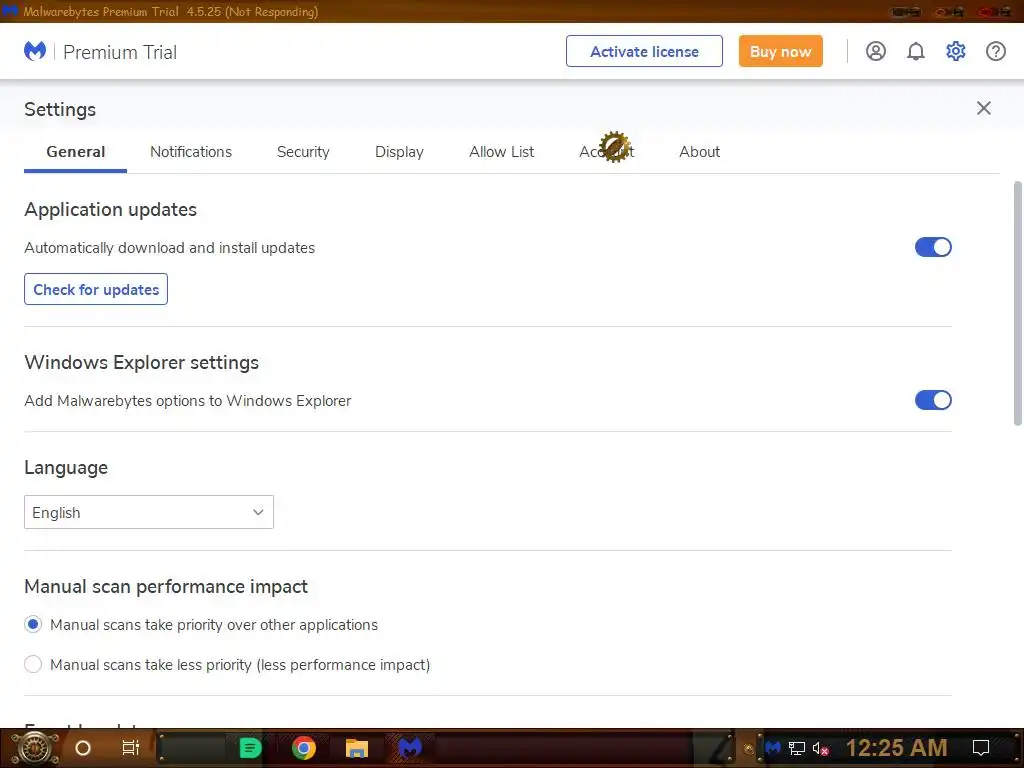Click the Malwarebytes logo in header
This screenshot has width=1024, height=768.
tap(35, 51)
